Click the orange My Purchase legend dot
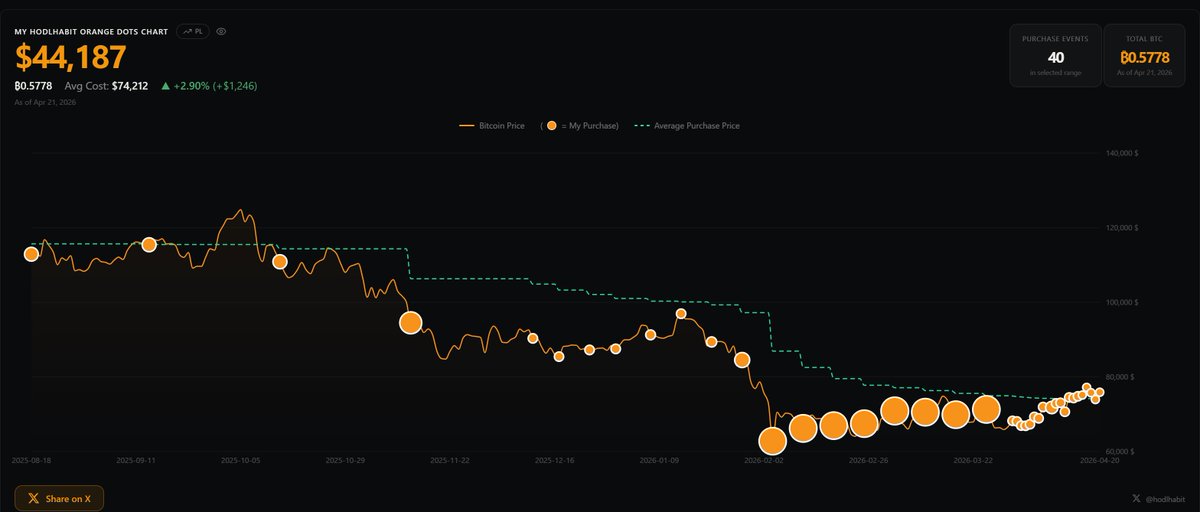Image resolution: width=1200 pixels, height=512 pixels. click(552, 126)
